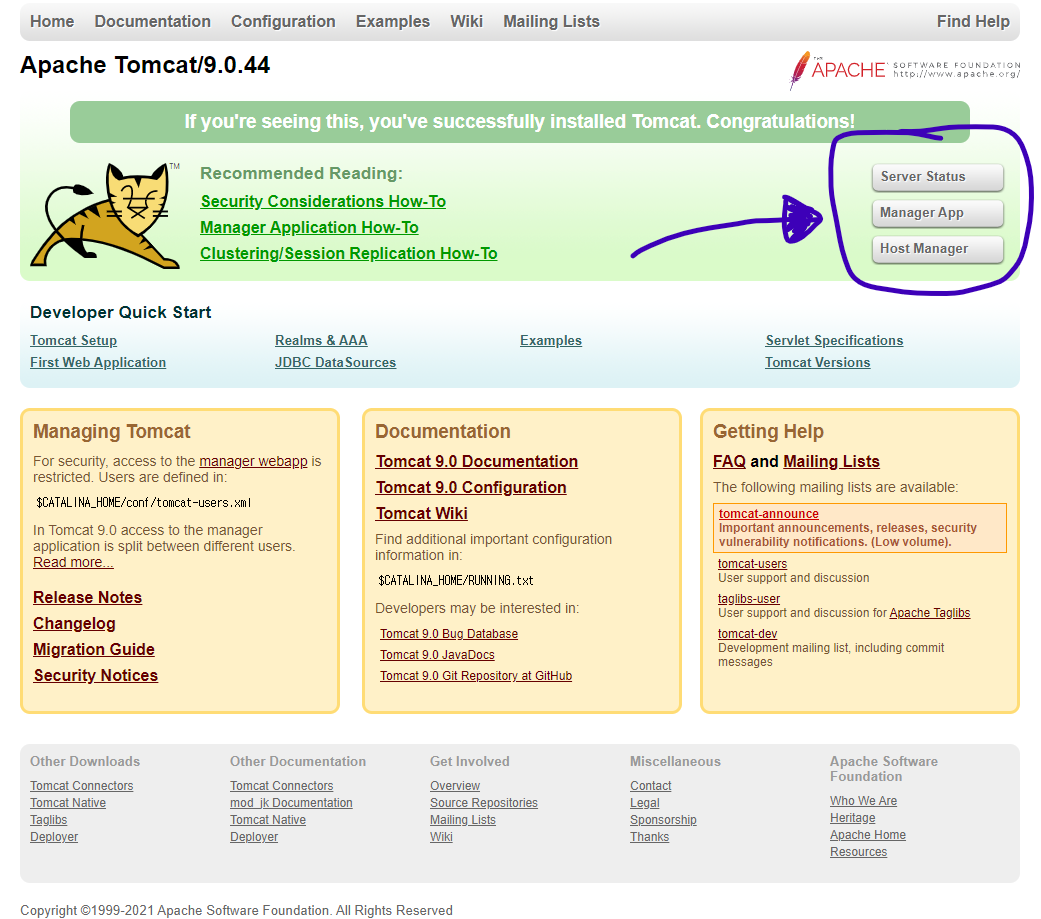Click Tomcat Native under Other Documentation
This screenshot has width=1041, height=919.
(268, 819)
